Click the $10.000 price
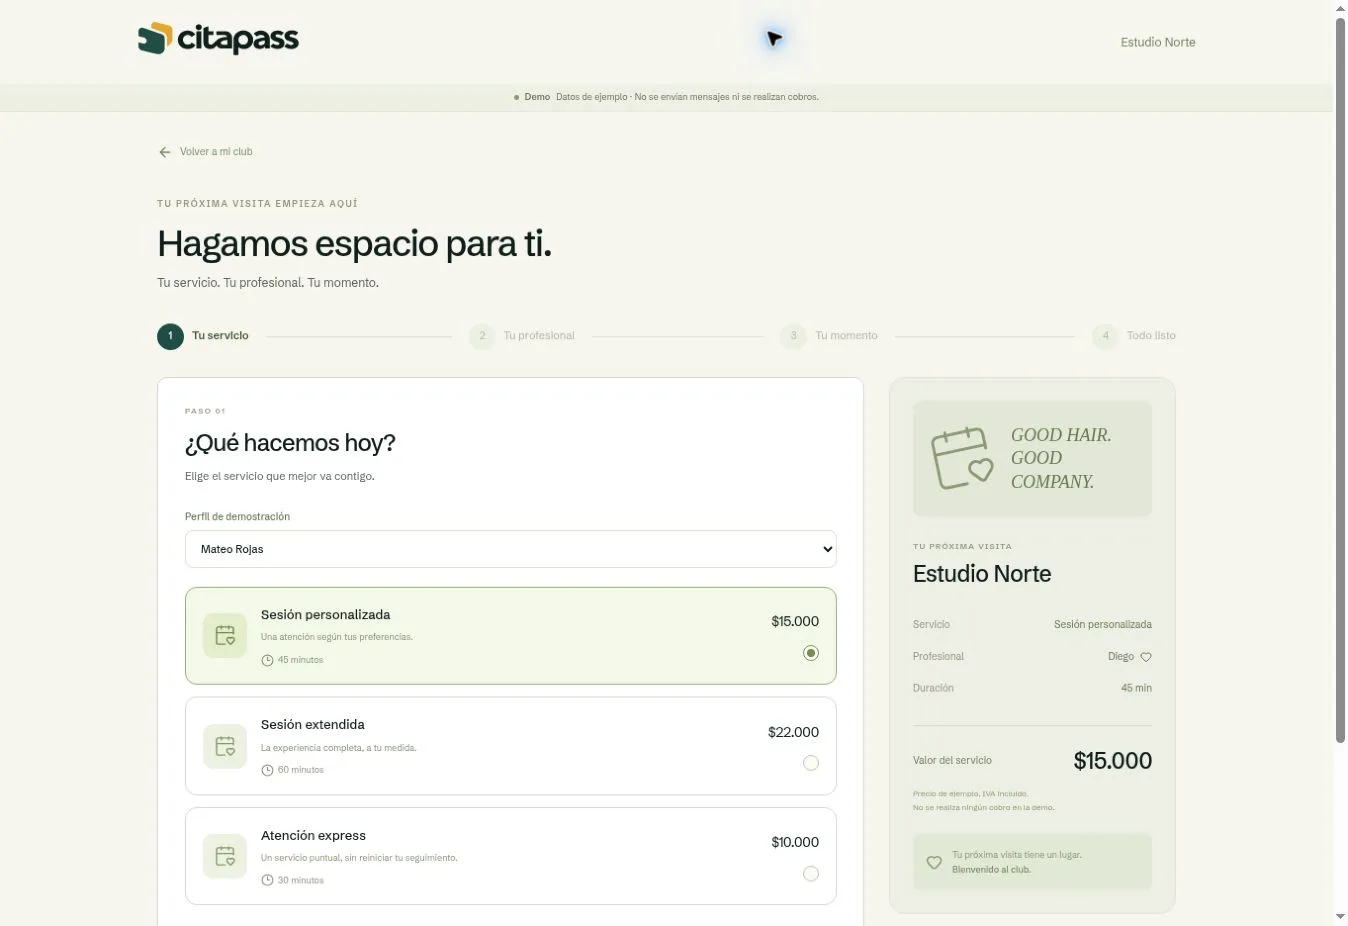This screenshot has height=926, width=1348. click(x=795, y=842)
